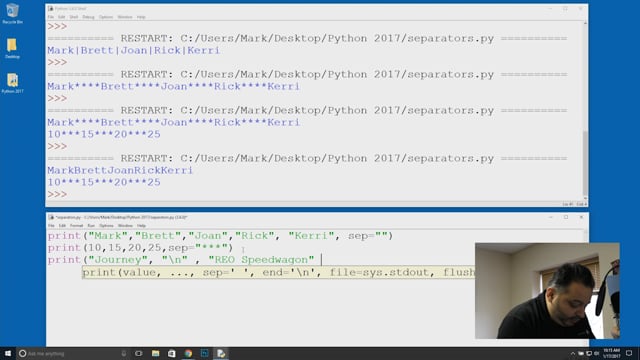Click the network icon in system tray
Viewport: 640px width, 360px height.
[x=589, y=353]
